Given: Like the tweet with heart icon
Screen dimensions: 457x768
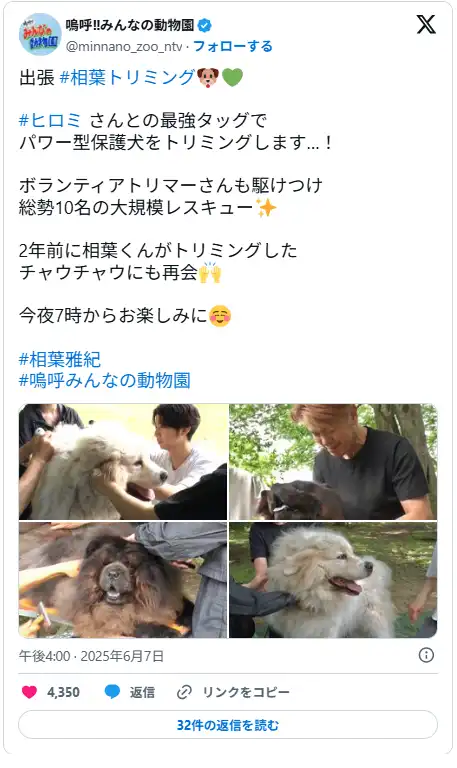Looking at the screenshot, I should click(29, 692).
